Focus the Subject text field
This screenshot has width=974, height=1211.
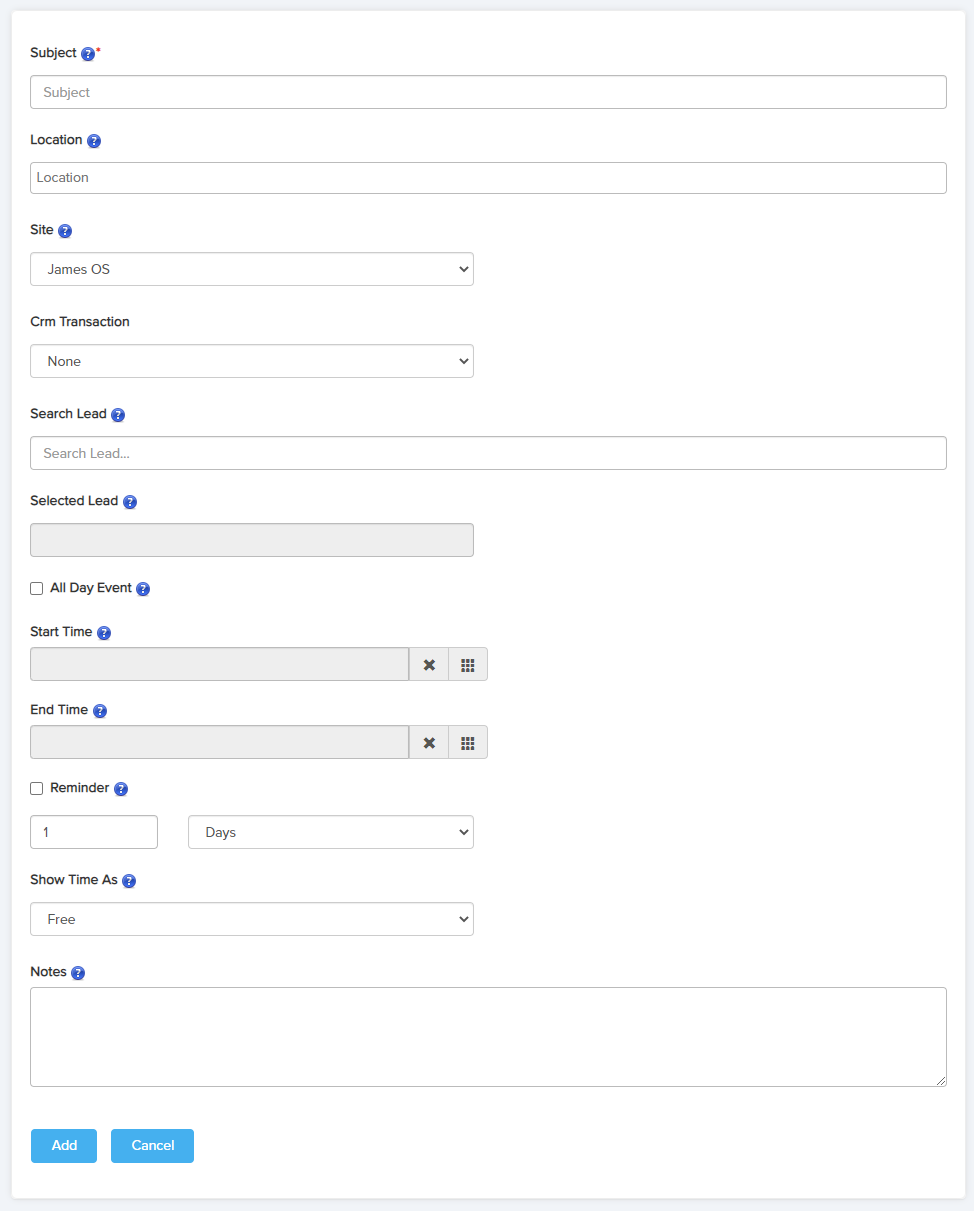tap(488, 92)
